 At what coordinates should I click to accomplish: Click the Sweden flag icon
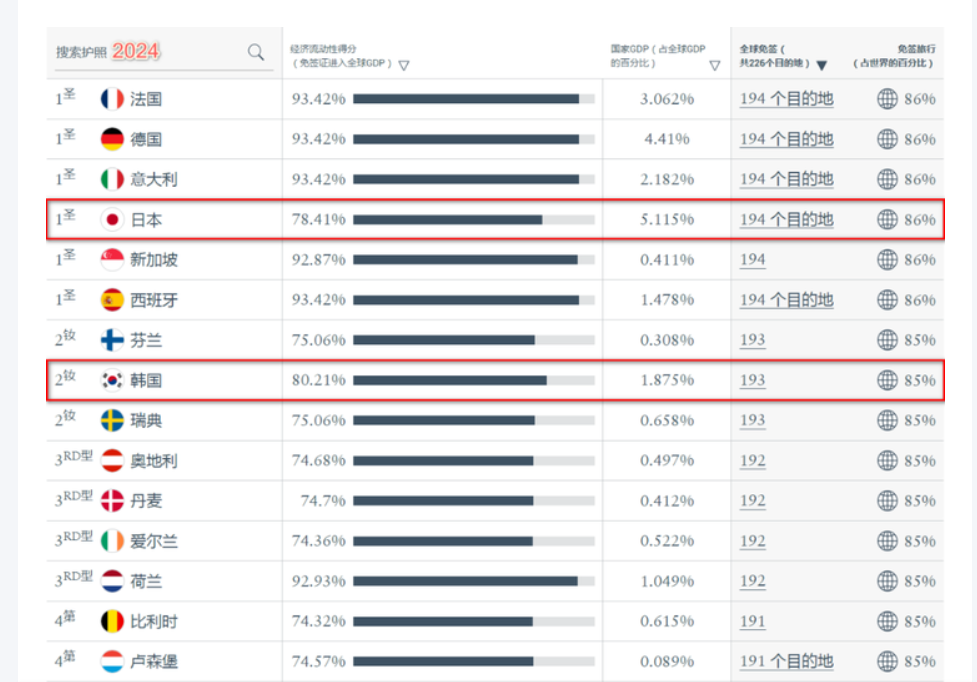click(x=112, y=420)
